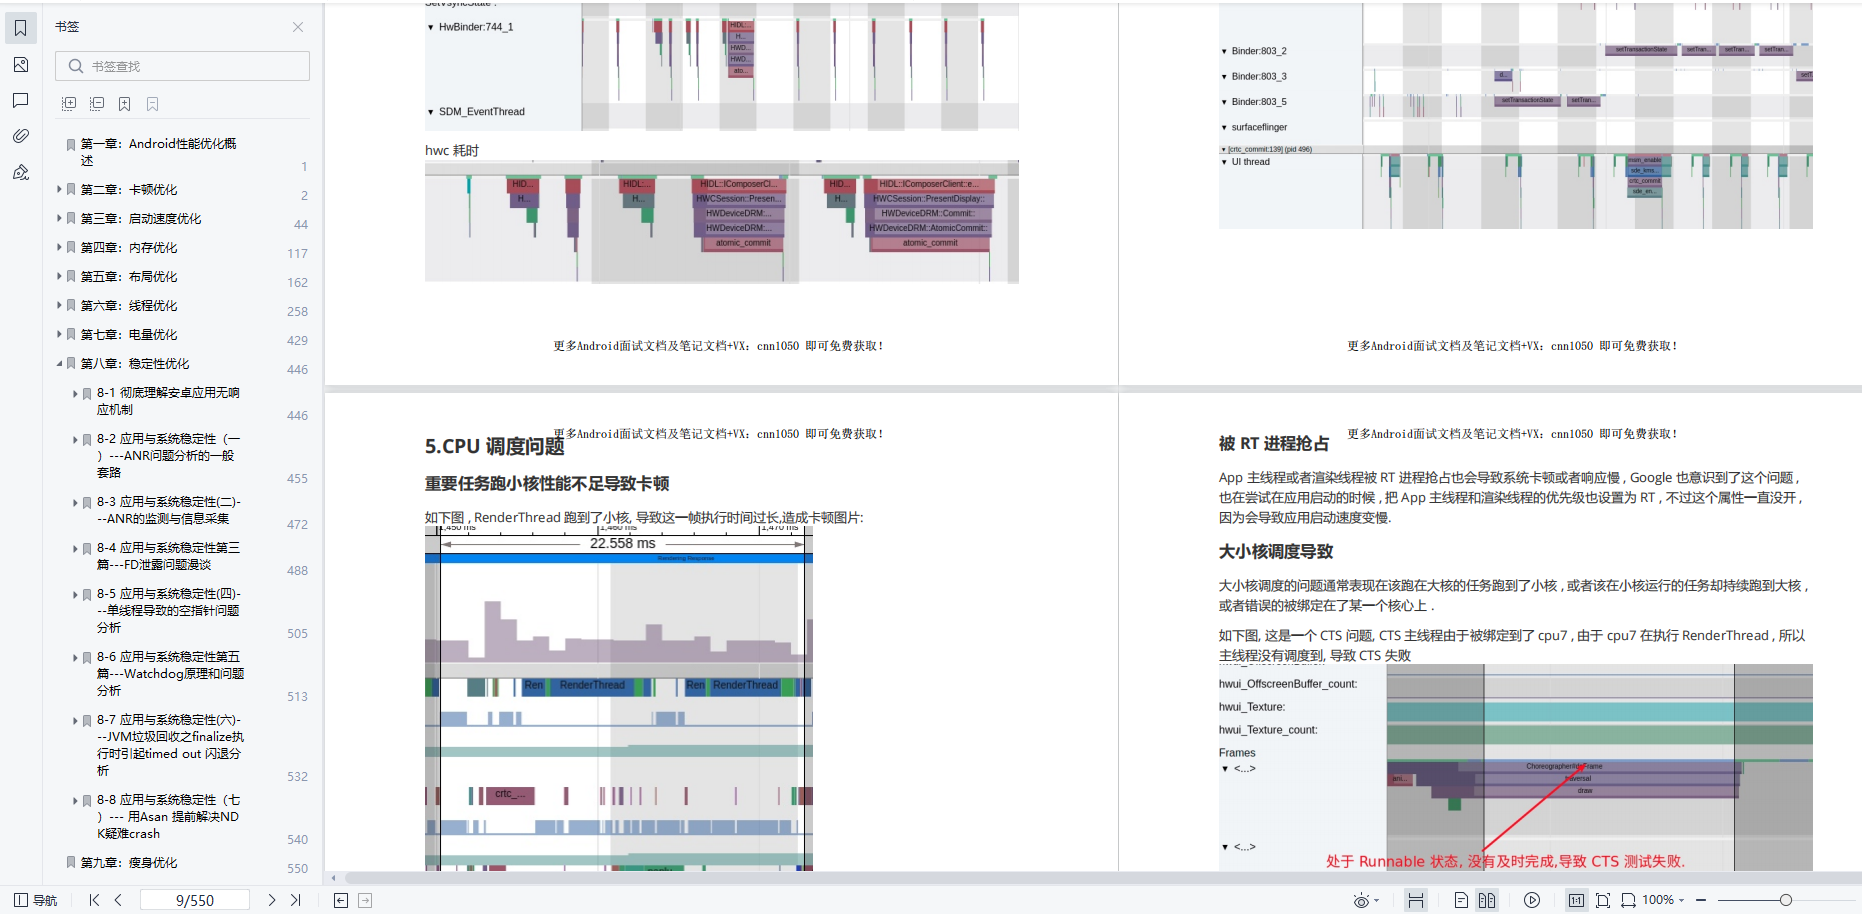
Task: Expand the 8-2 ANR问题分析 item
Action: [75, 439]
